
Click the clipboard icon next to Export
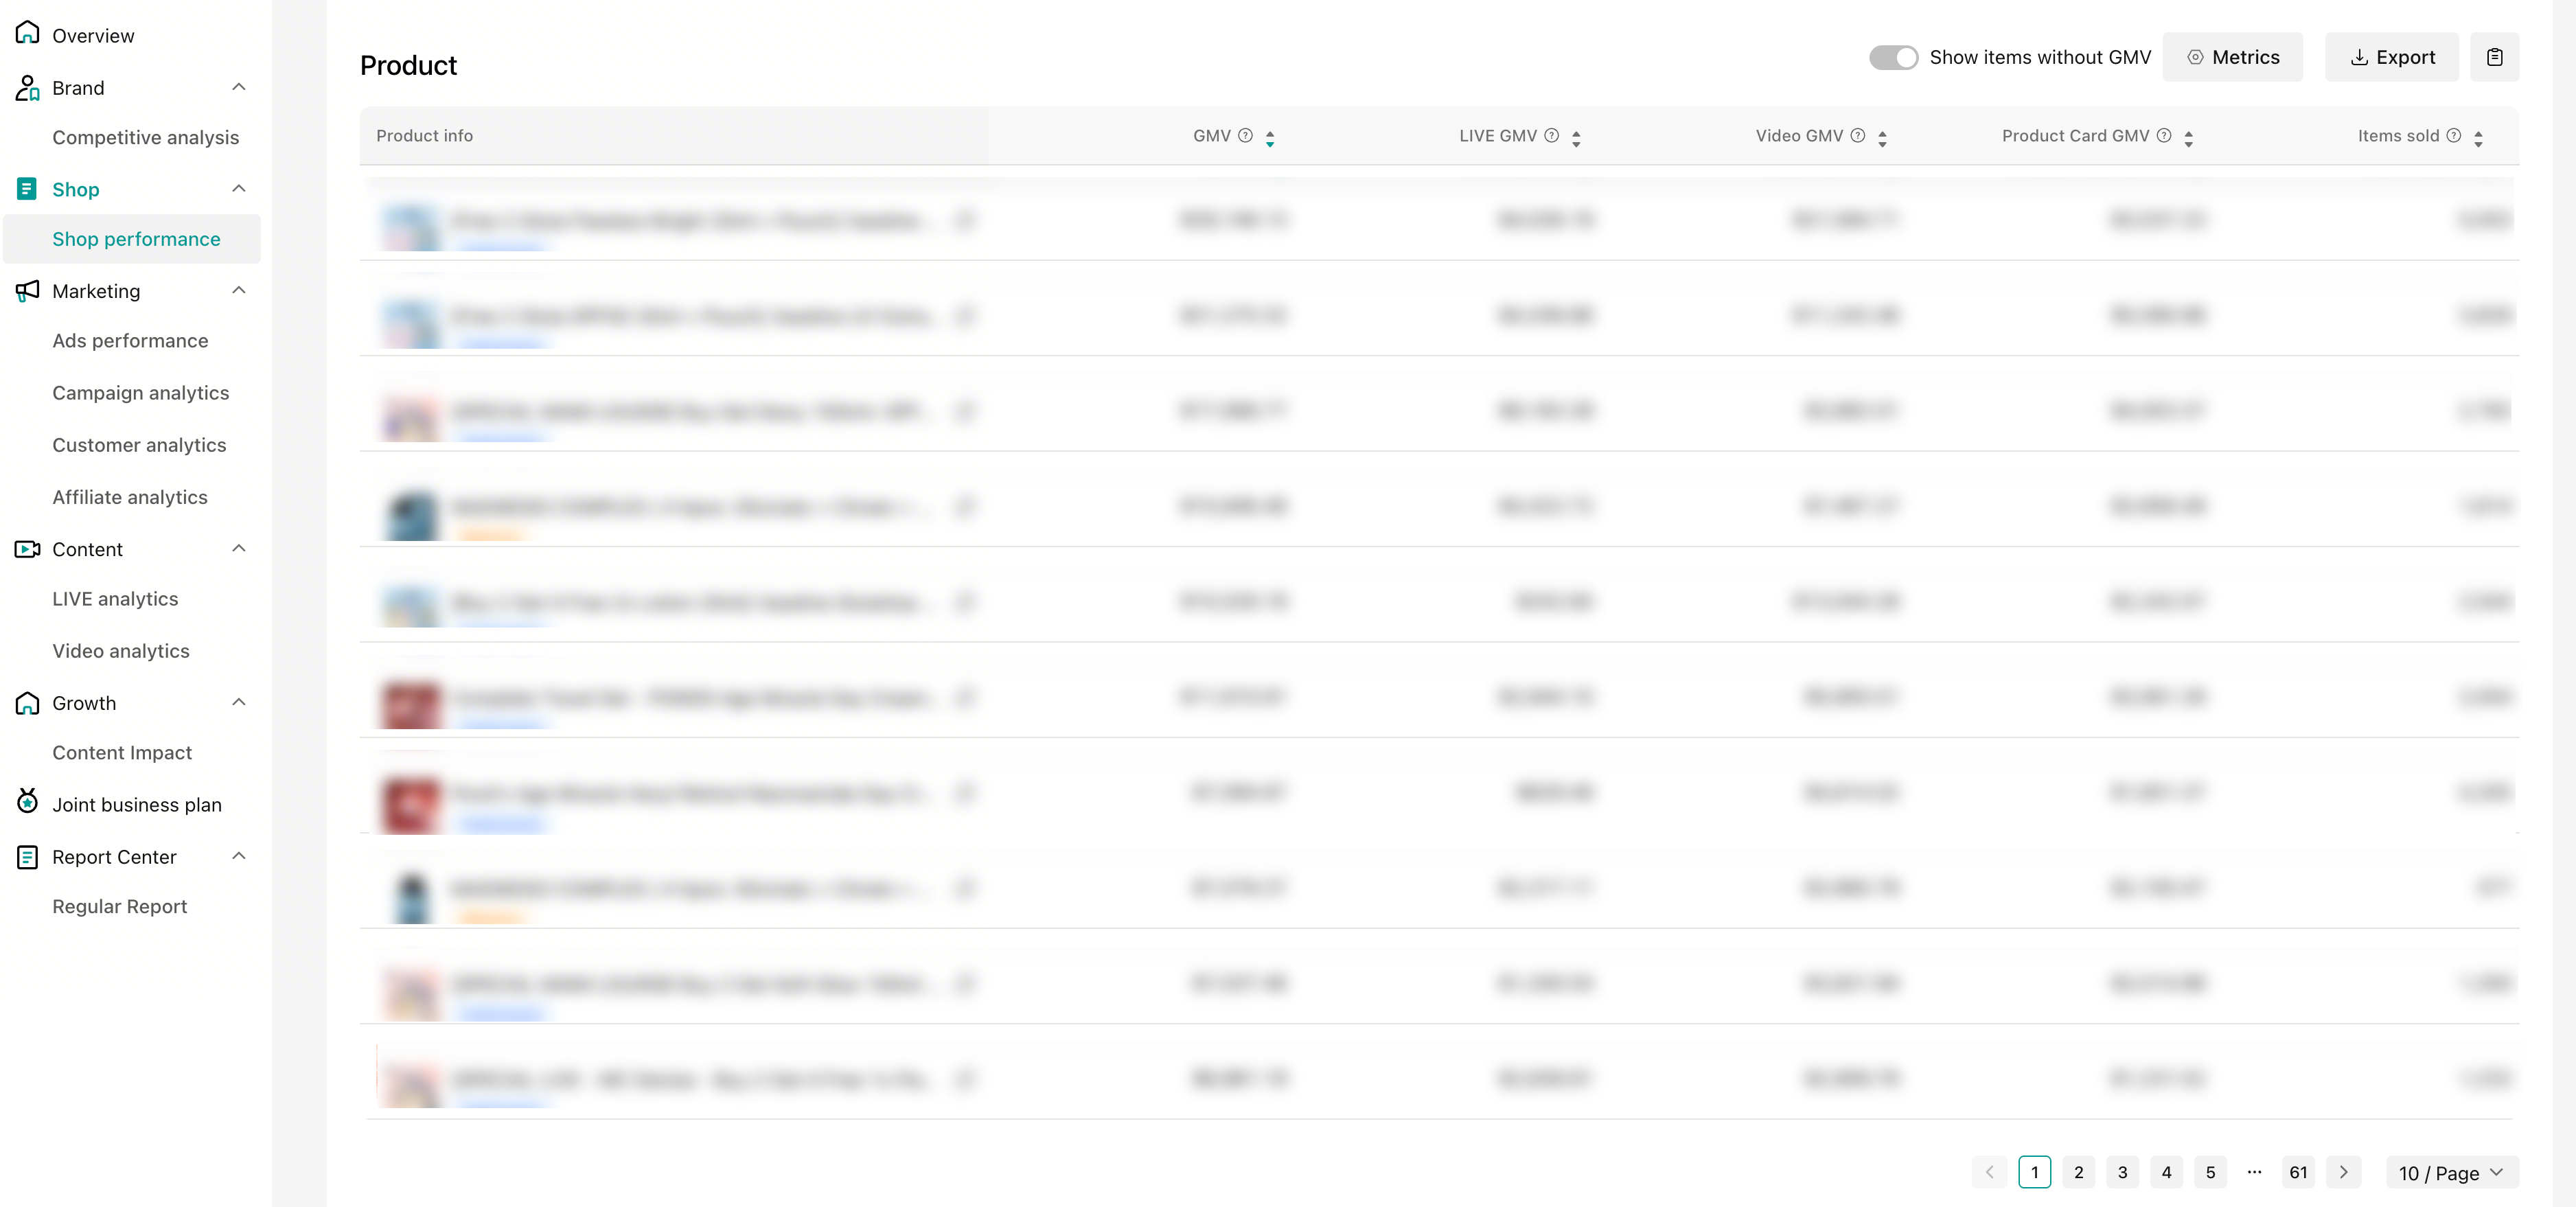click(2494, 57)
